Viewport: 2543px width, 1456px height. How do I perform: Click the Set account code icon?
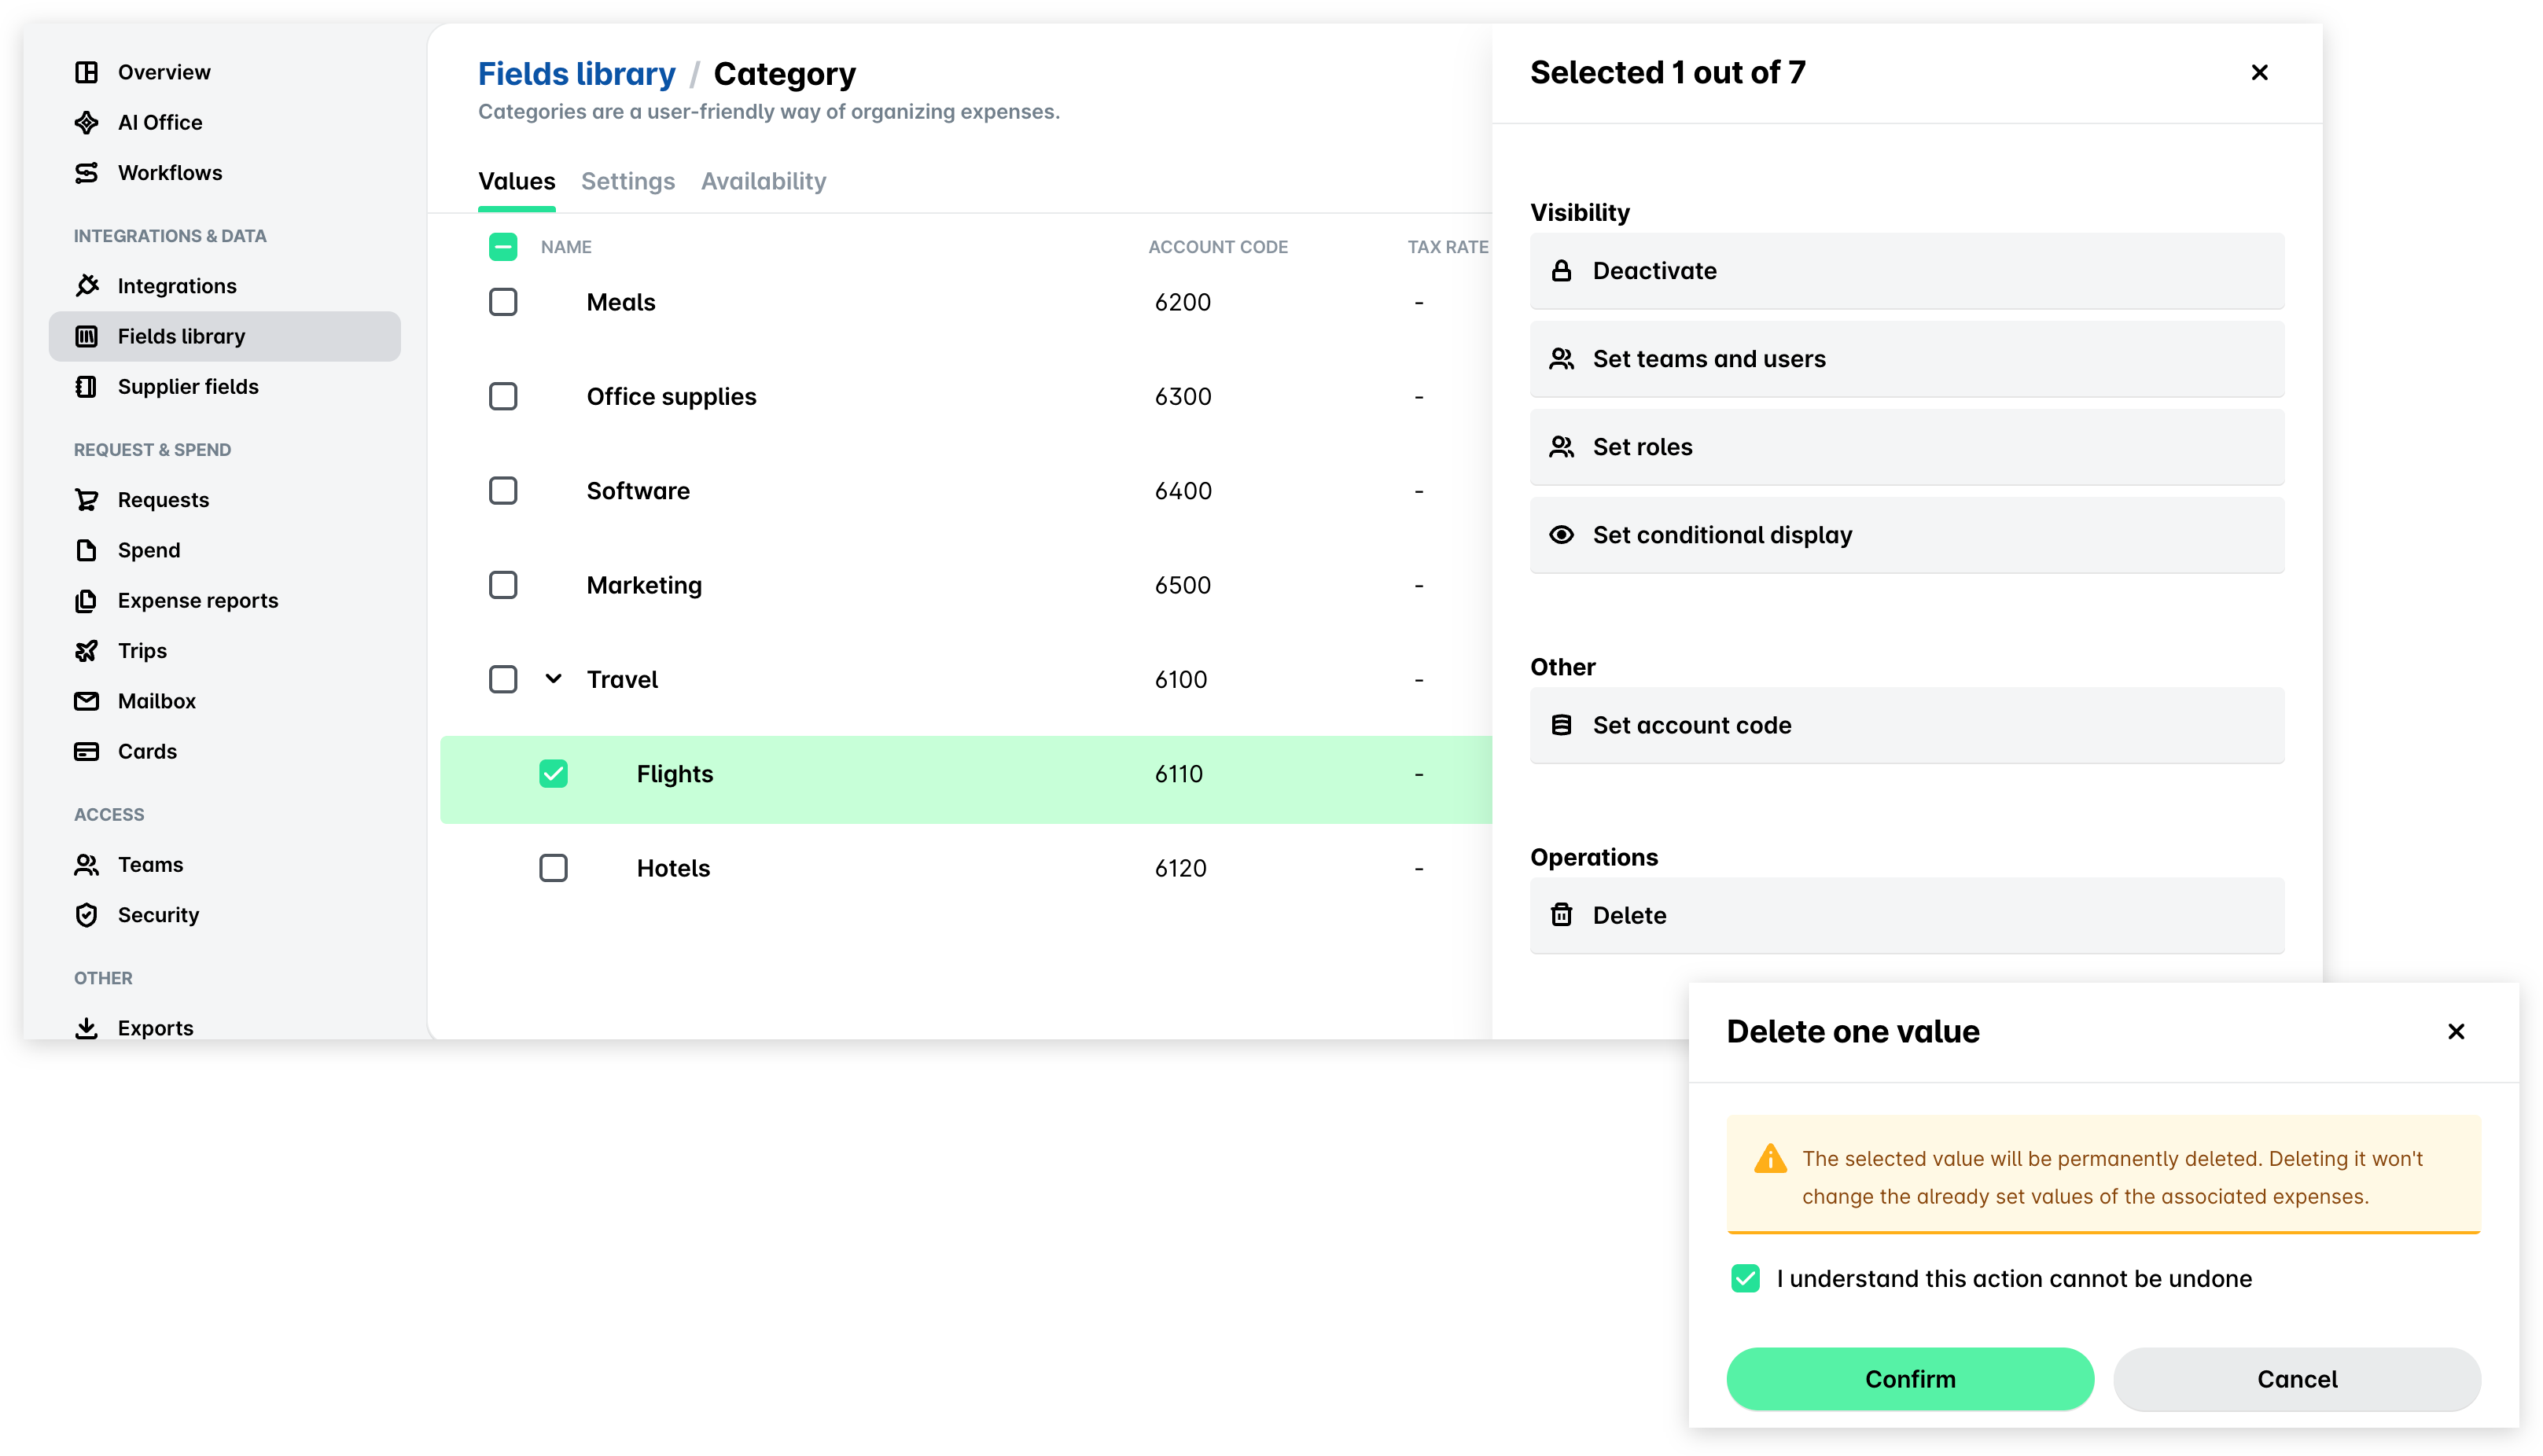point(1561,725)
